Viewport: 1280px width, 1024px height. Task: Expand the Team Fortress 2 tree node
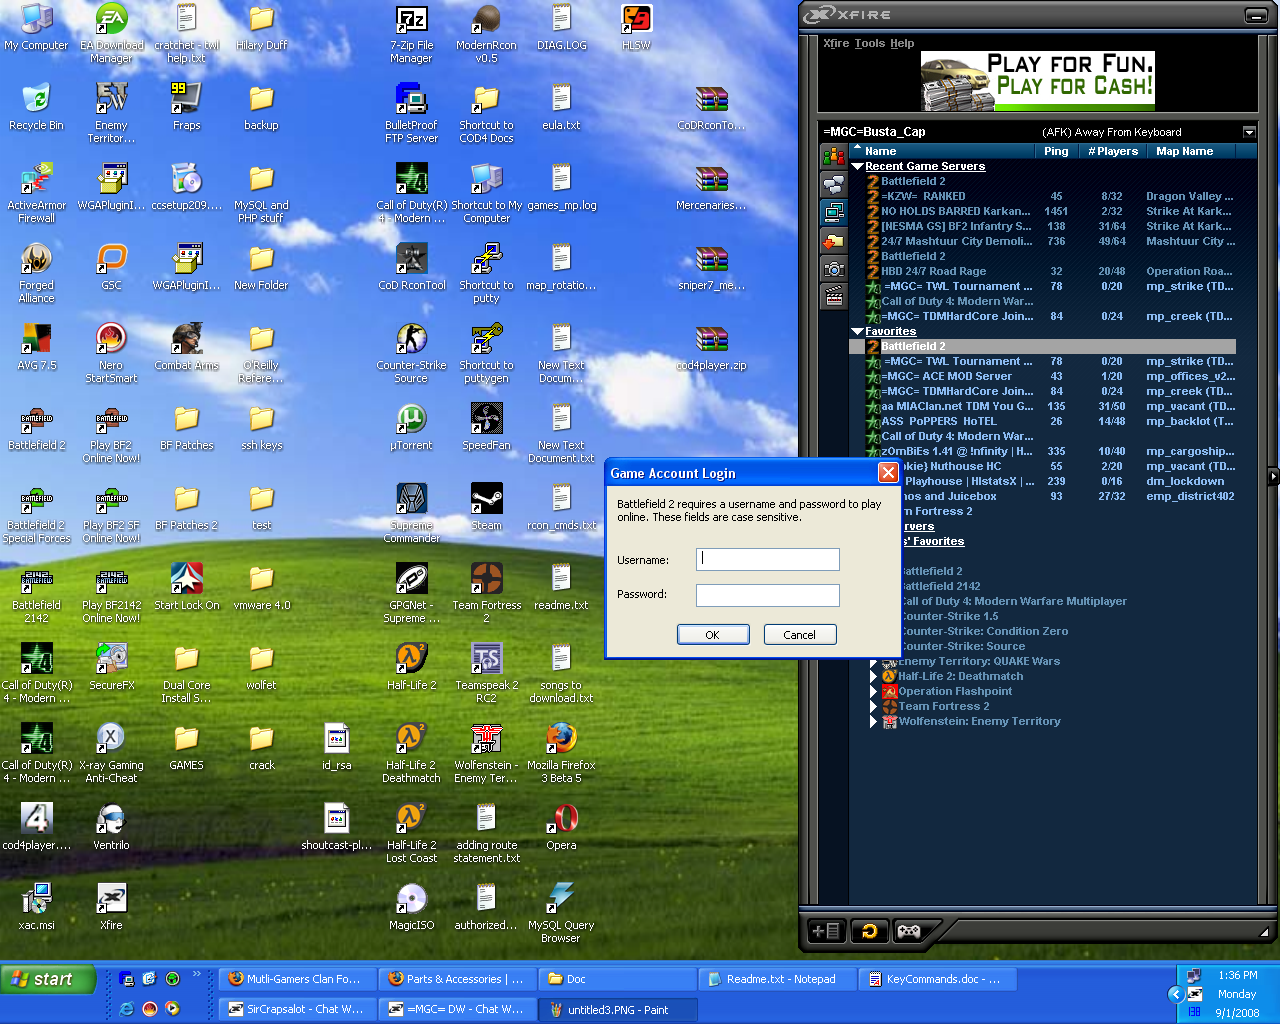point(873,706)
